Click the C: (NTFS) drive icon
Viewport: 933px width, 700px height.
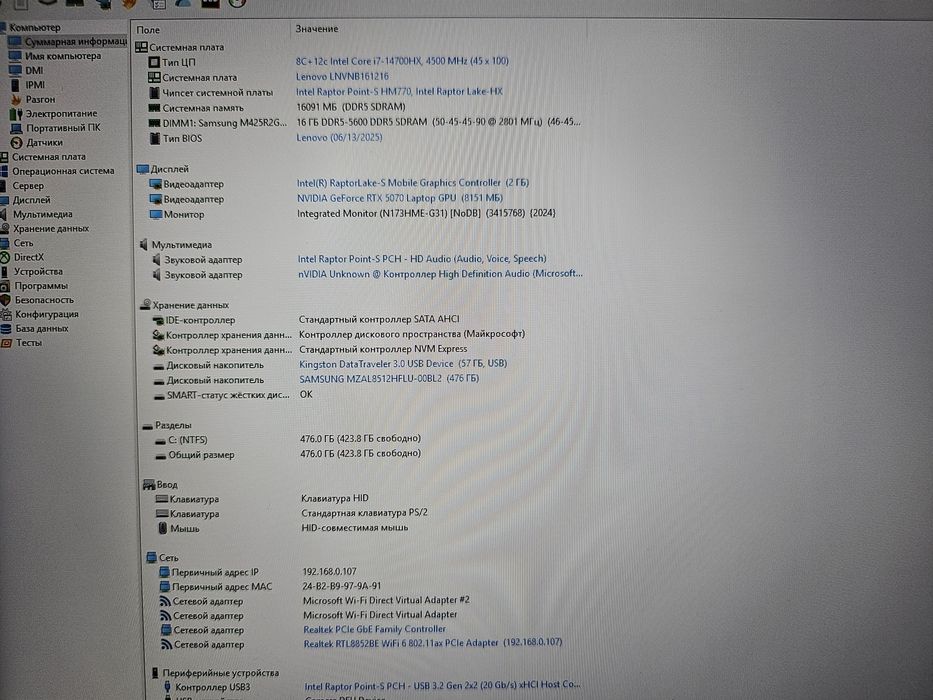click(160, 441)
